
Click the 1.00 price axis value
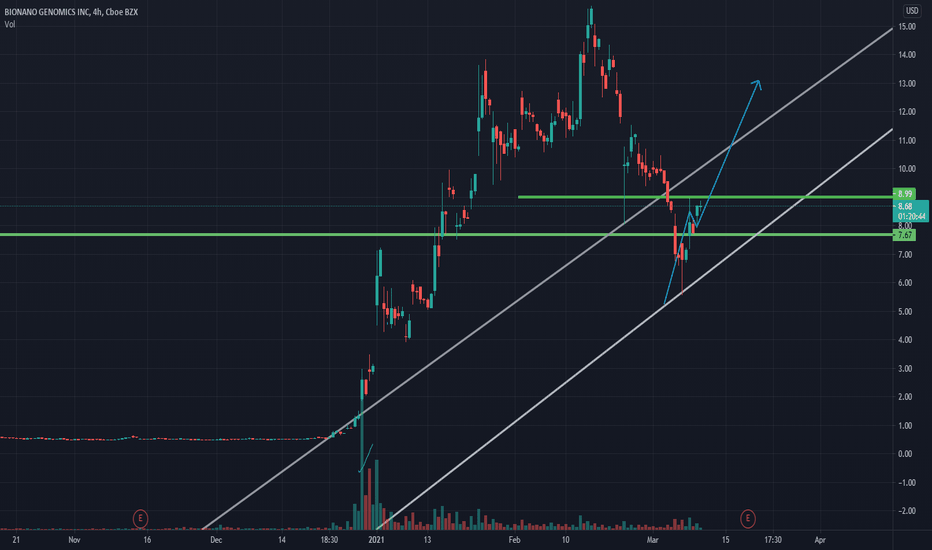click(905, 426)
